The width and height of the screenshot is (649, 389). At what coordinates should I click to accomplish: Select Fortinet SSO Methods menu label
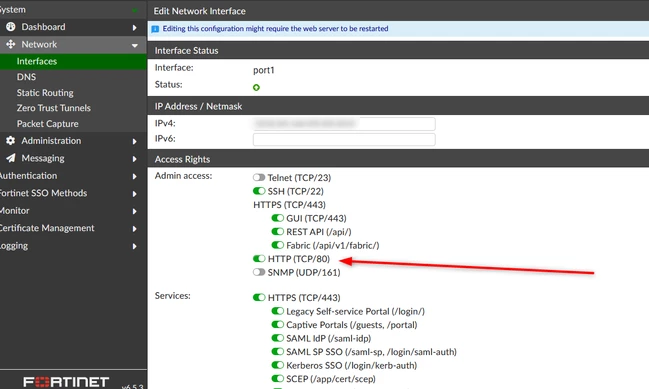[x=43, y=193]
